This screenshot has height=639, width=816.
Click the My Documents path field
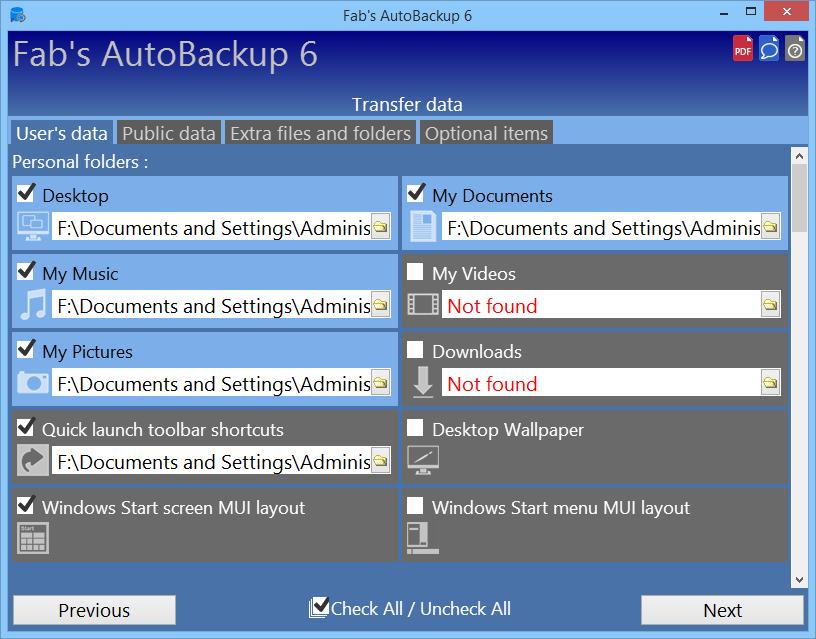click(601, 226)
